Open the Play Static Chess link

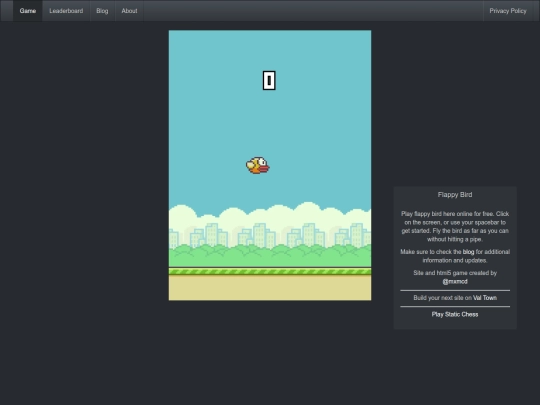(455, 314)
